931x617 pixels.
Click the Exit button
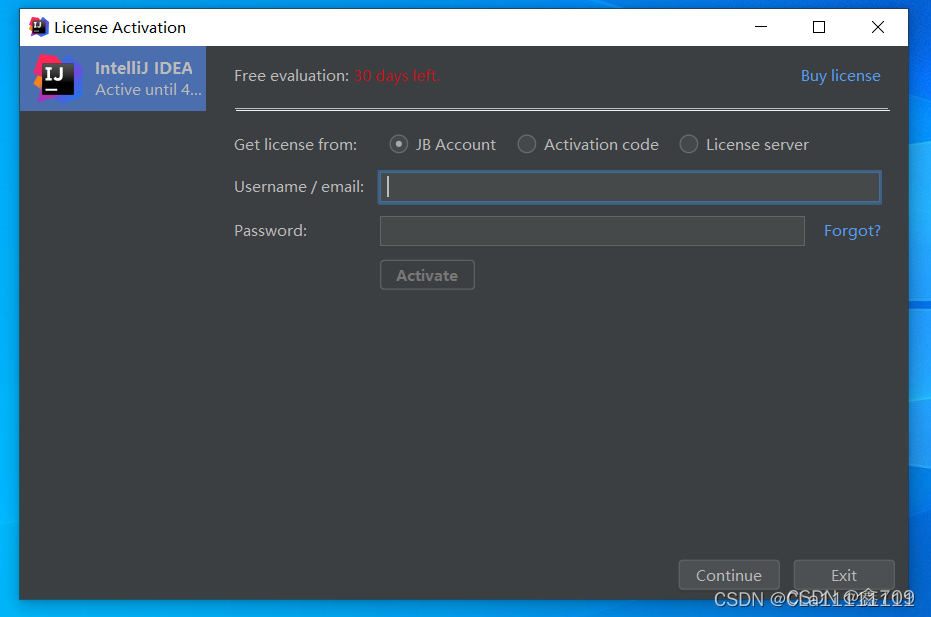coord(844,575)
